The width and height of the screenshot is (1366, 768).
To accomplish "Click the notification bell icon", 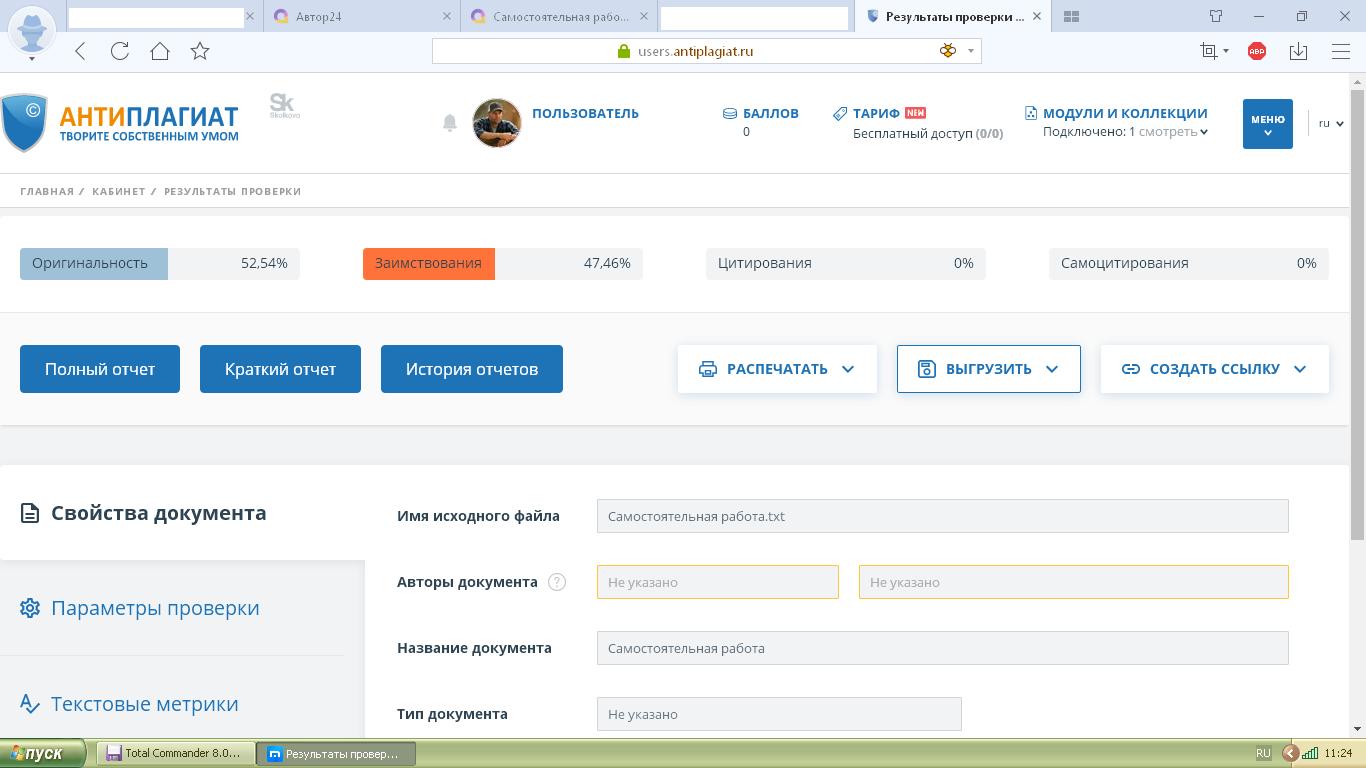I will pyautogui.click(x=450, y=123).
